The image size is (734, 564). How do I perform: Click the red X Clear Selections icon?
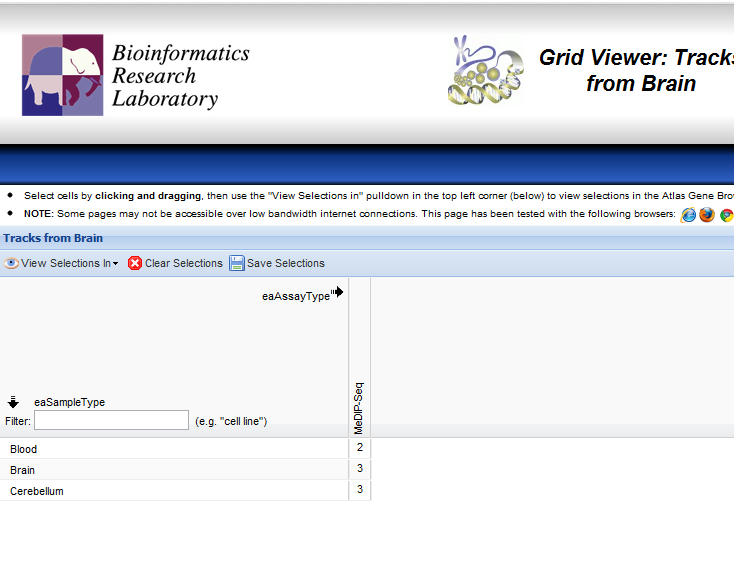pyautogui.click(x=135, y=263)
